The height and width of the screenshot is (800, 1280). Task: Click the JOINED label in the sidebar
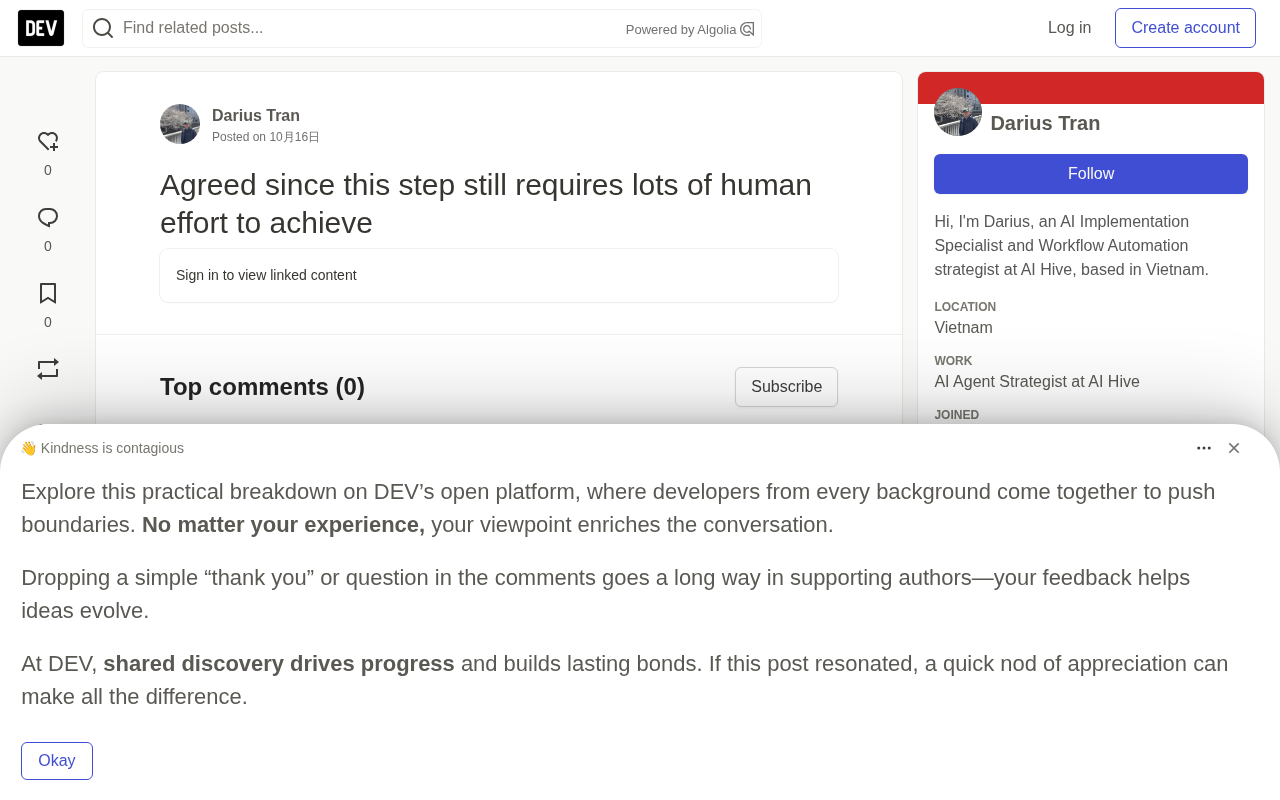957,415
